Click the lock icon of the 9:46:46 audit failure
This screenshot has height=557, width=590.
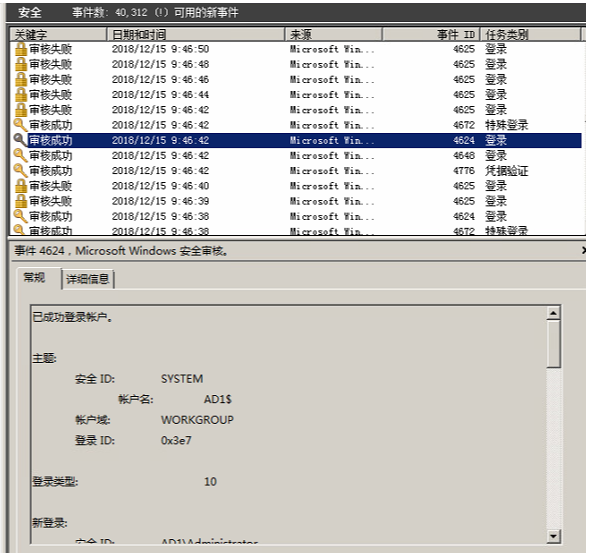[x=21, y=79]
